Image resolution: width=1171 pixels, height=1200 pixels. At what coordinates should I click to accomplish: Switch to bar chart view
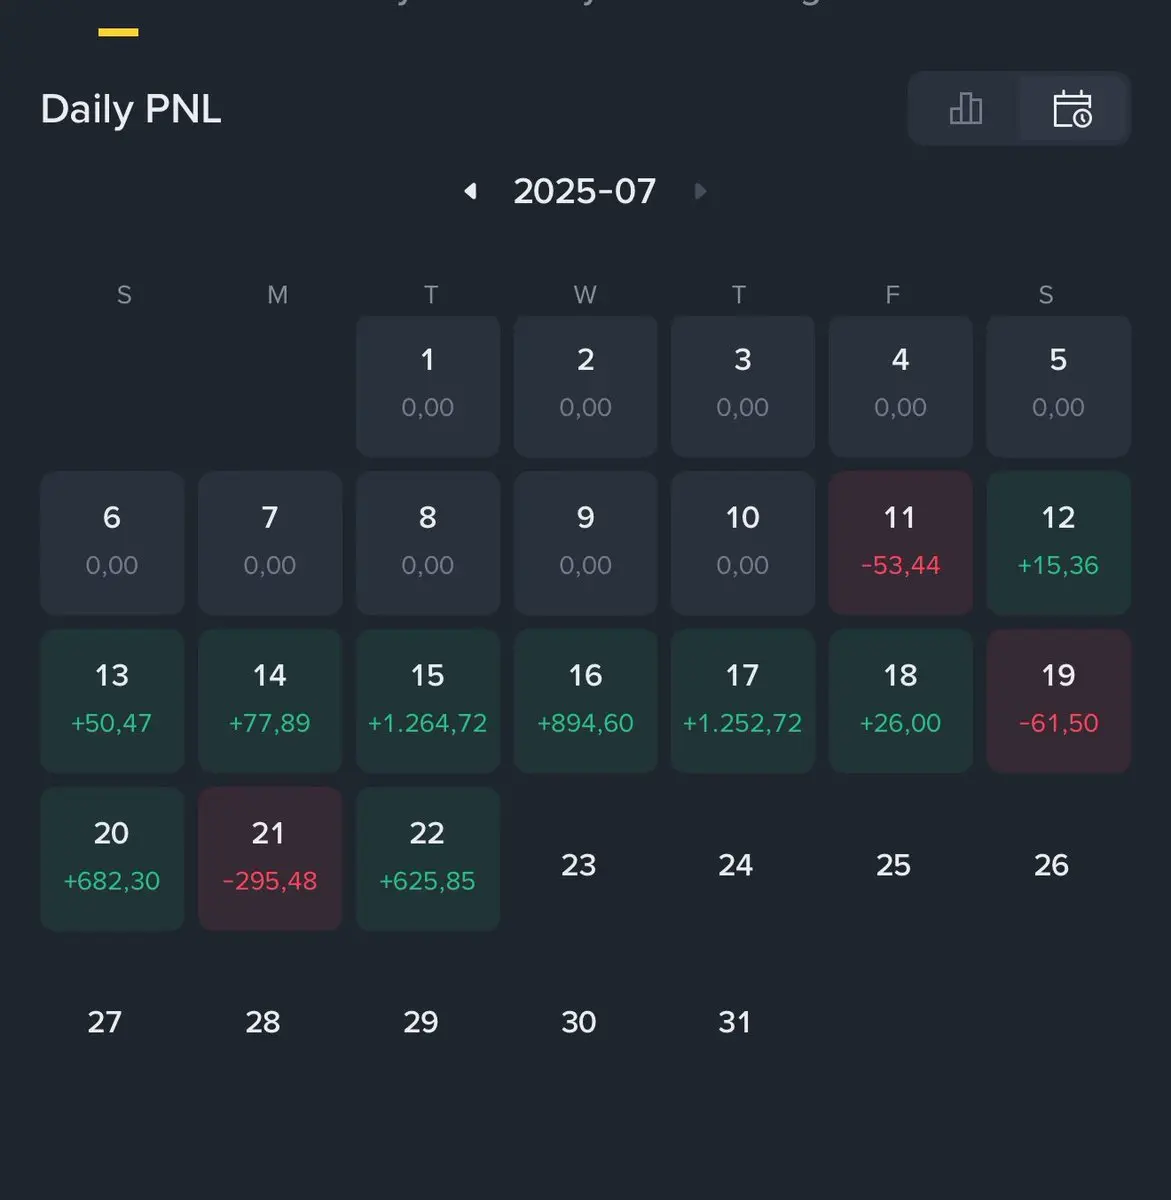pos(965,108)
